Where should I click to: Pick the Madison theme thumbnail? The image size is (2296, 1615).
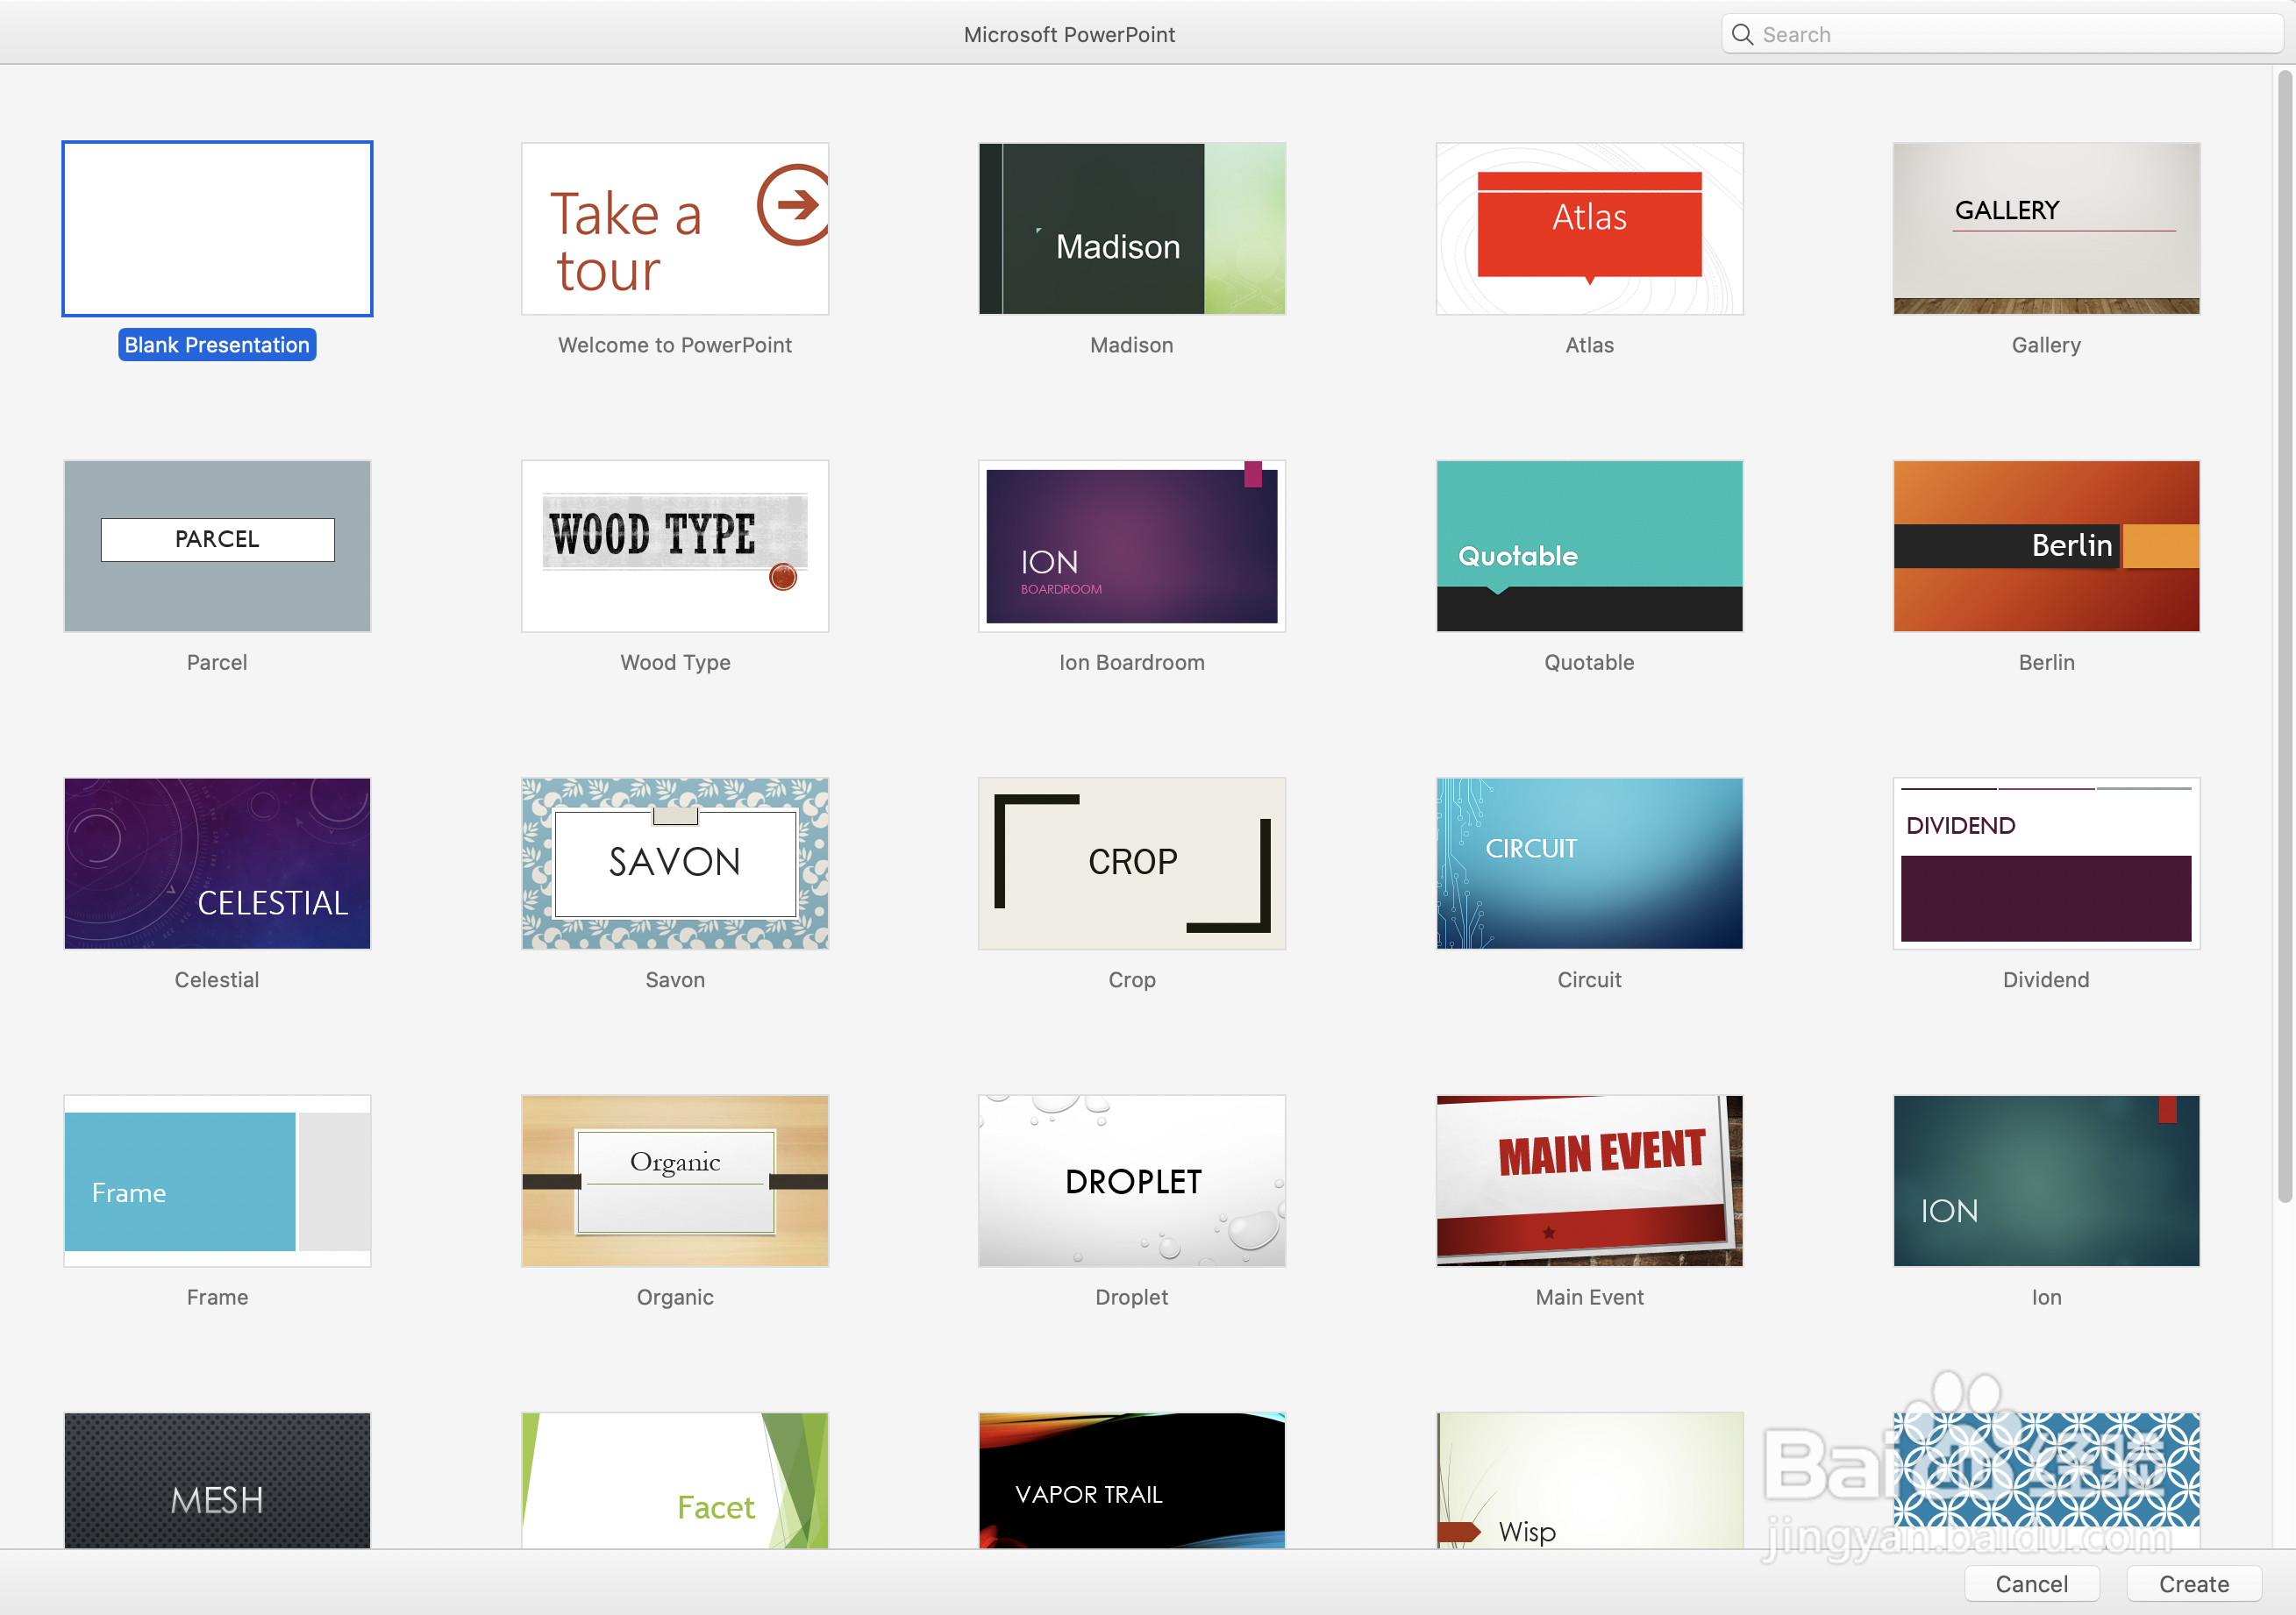click(x=1131, y=228)
